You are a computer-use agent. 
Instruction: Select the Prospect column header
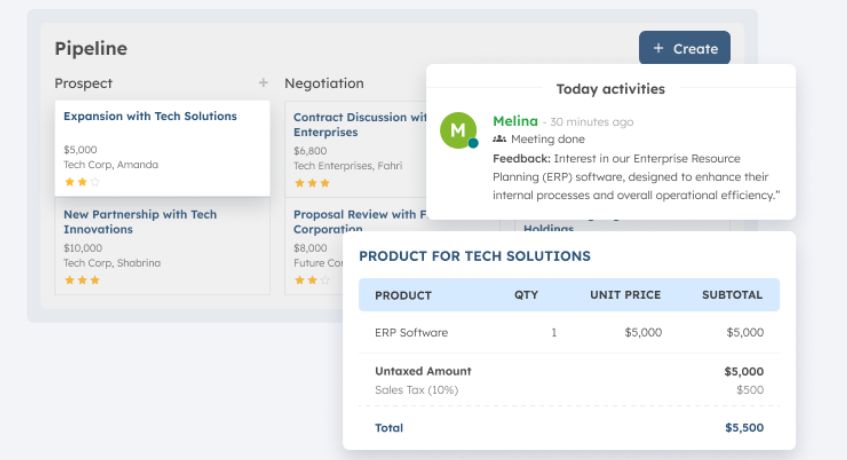point(83,83)
